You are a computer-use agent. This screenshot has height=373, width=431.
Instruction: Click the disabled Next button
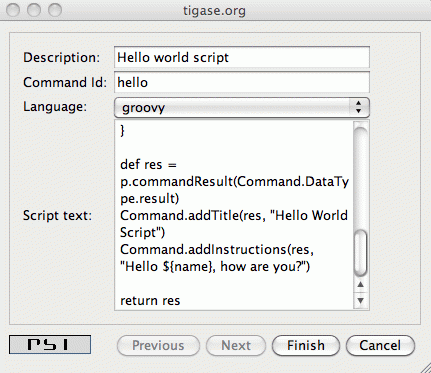point(236,345)
